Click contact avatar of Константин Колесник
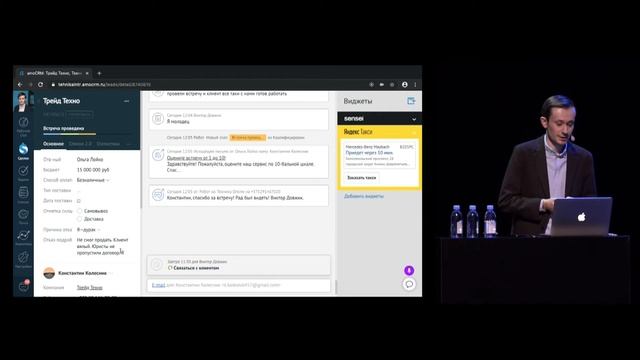The width and height of the screenshot is (640, 360). (49, 273)
